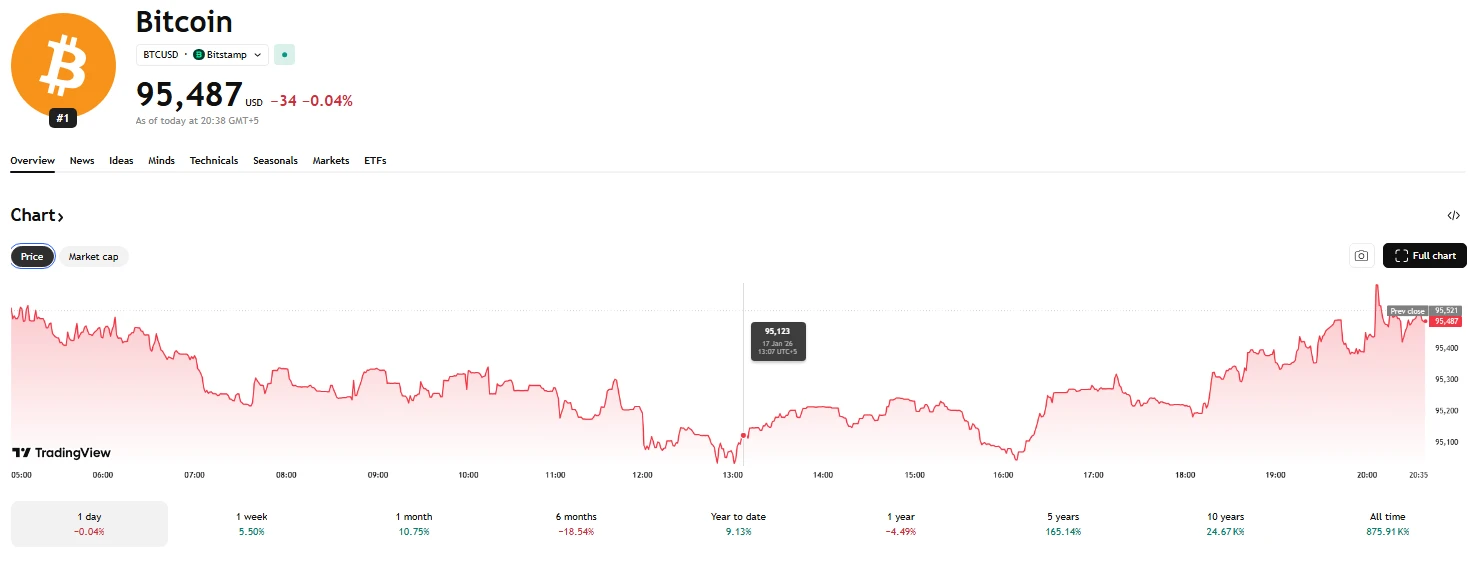Click the green market status dot
The image size is (1482, 587).
point(284,55)
